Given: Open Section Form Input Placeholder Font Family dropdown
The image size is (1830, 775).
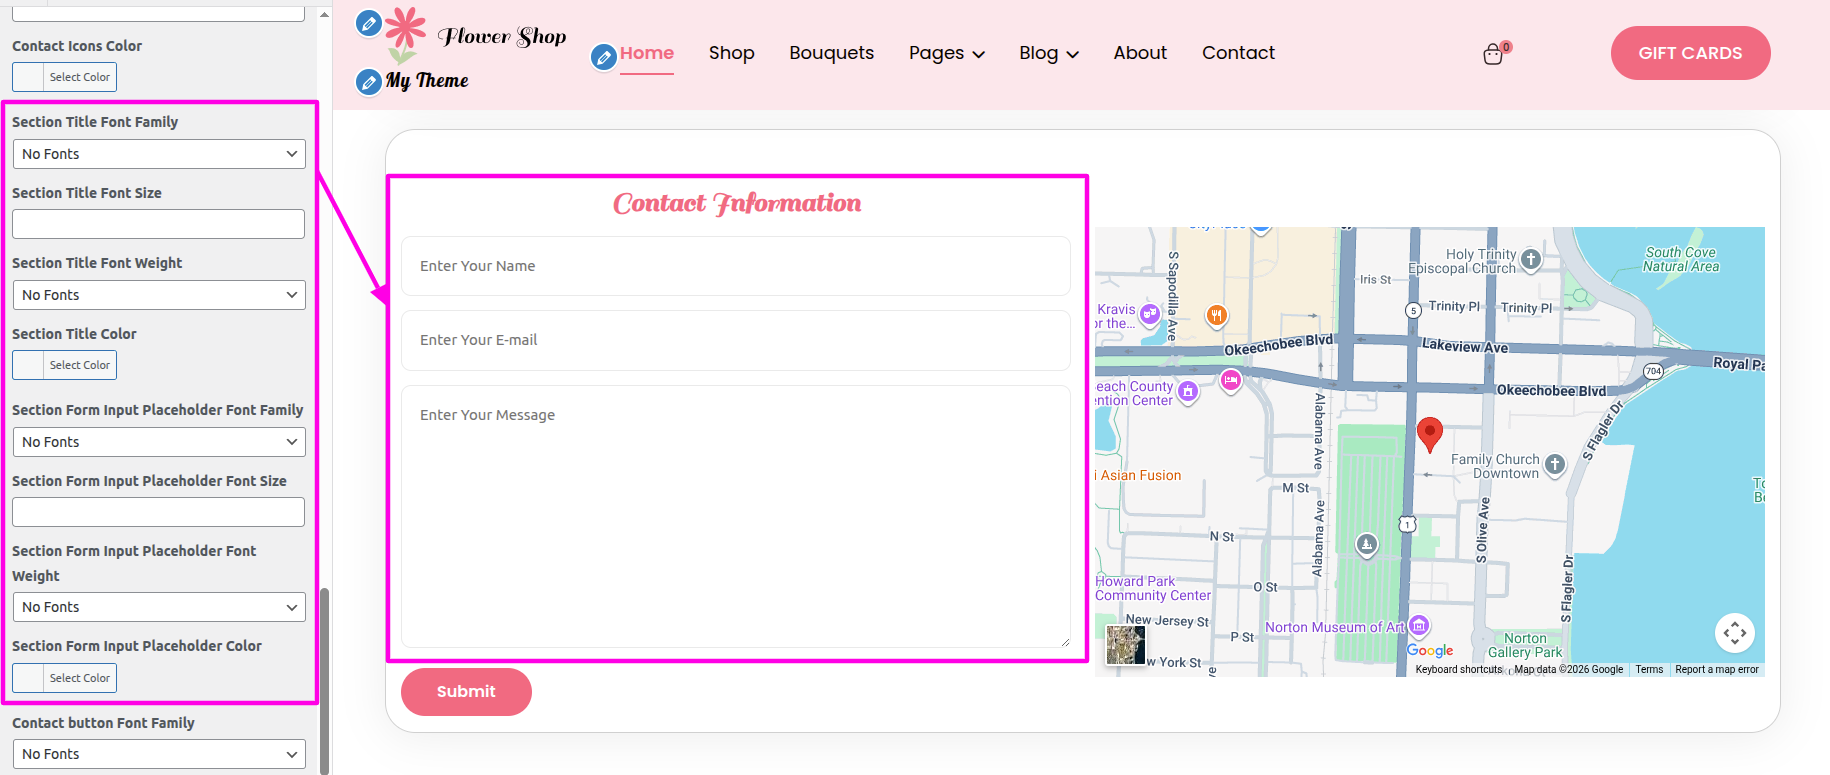Looking at the screenshot, I should click(x=159, y=442).
